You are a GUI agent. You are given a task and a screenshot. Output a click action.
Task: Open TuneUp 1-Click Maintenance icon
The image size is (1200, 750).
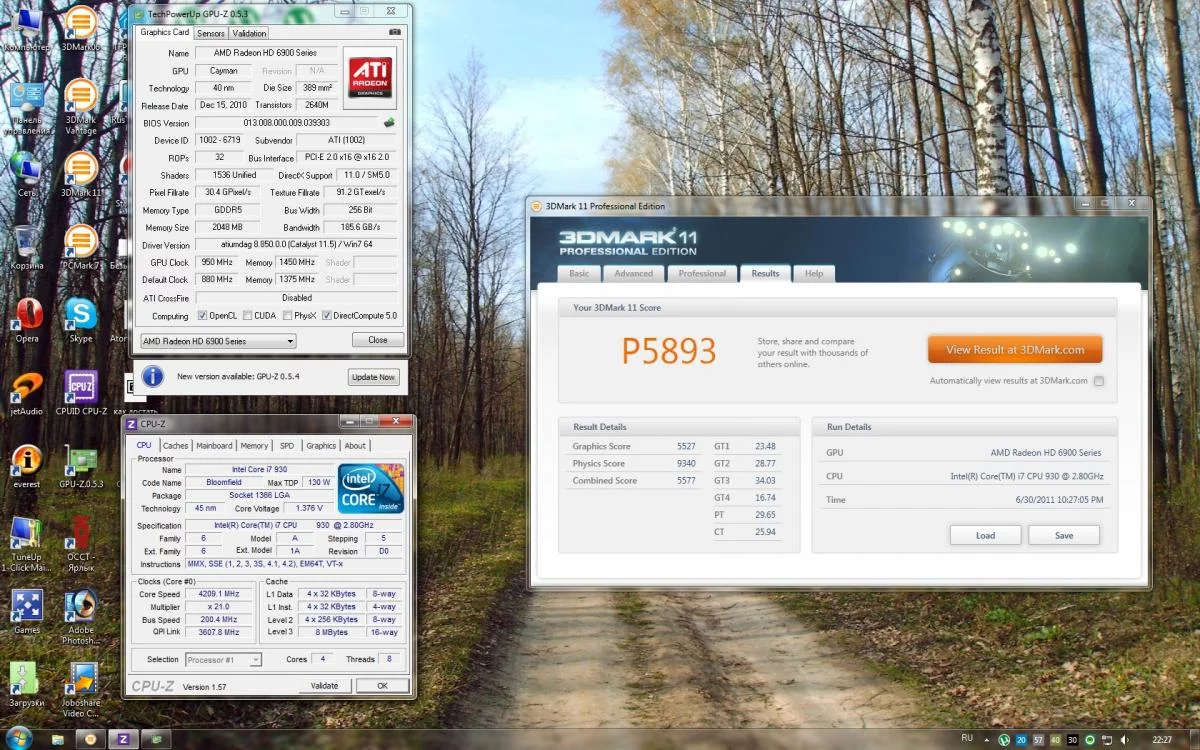27,545
